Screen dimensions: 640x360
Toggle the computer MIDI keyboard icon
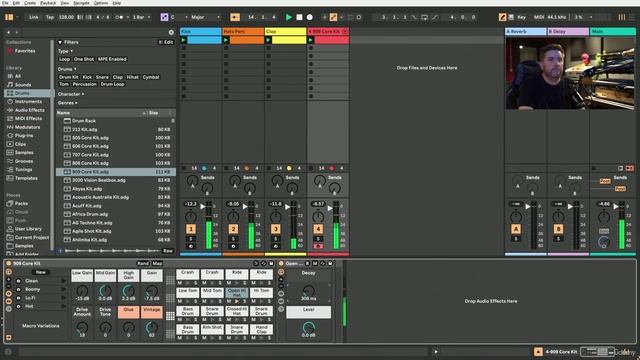(511, 17)
